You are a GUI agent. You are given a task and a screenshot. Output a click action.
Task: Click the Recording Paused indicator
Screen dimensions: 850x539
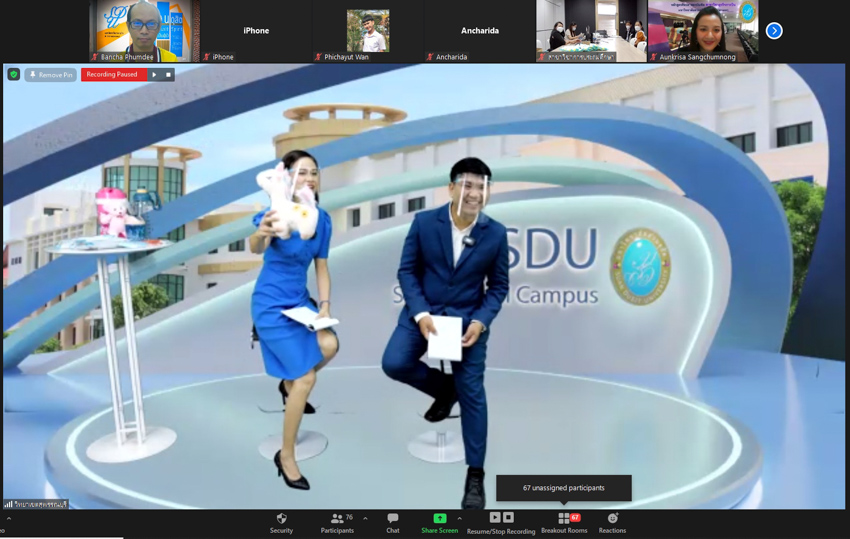click(113, 75)
